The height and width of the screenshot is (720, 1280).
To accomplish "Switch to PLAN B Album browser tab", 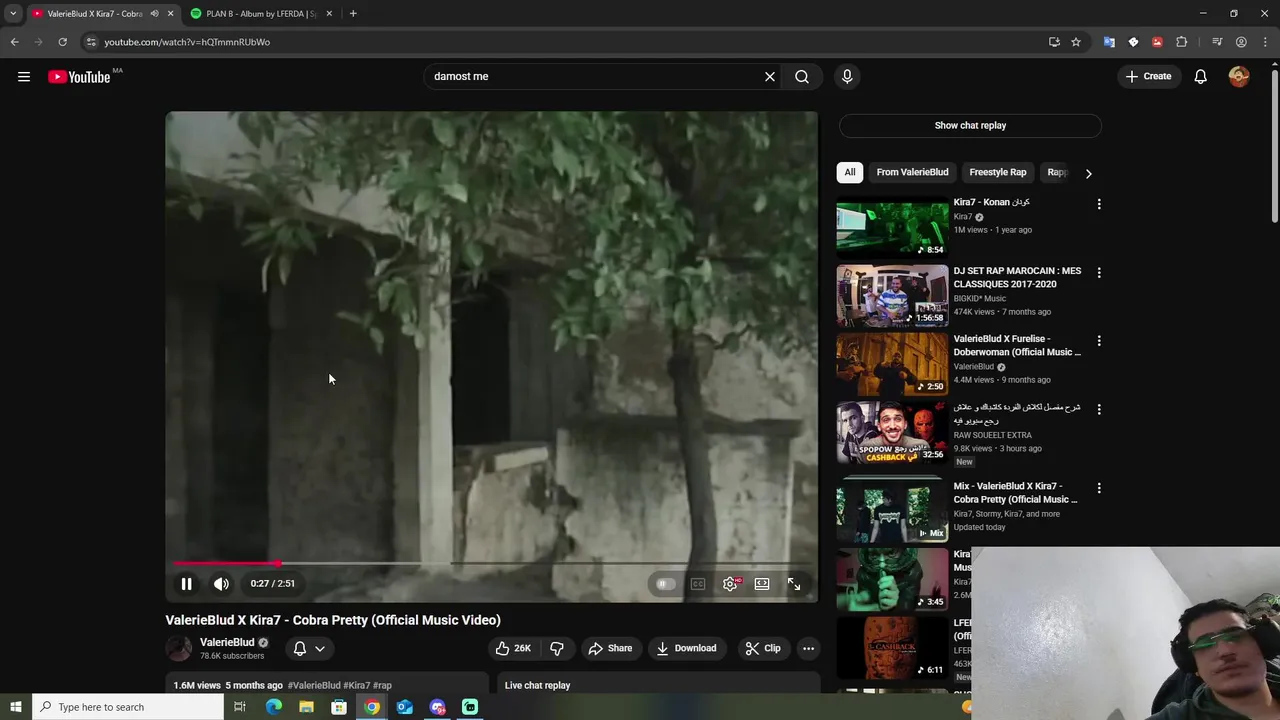I will (x=260, y=14).
